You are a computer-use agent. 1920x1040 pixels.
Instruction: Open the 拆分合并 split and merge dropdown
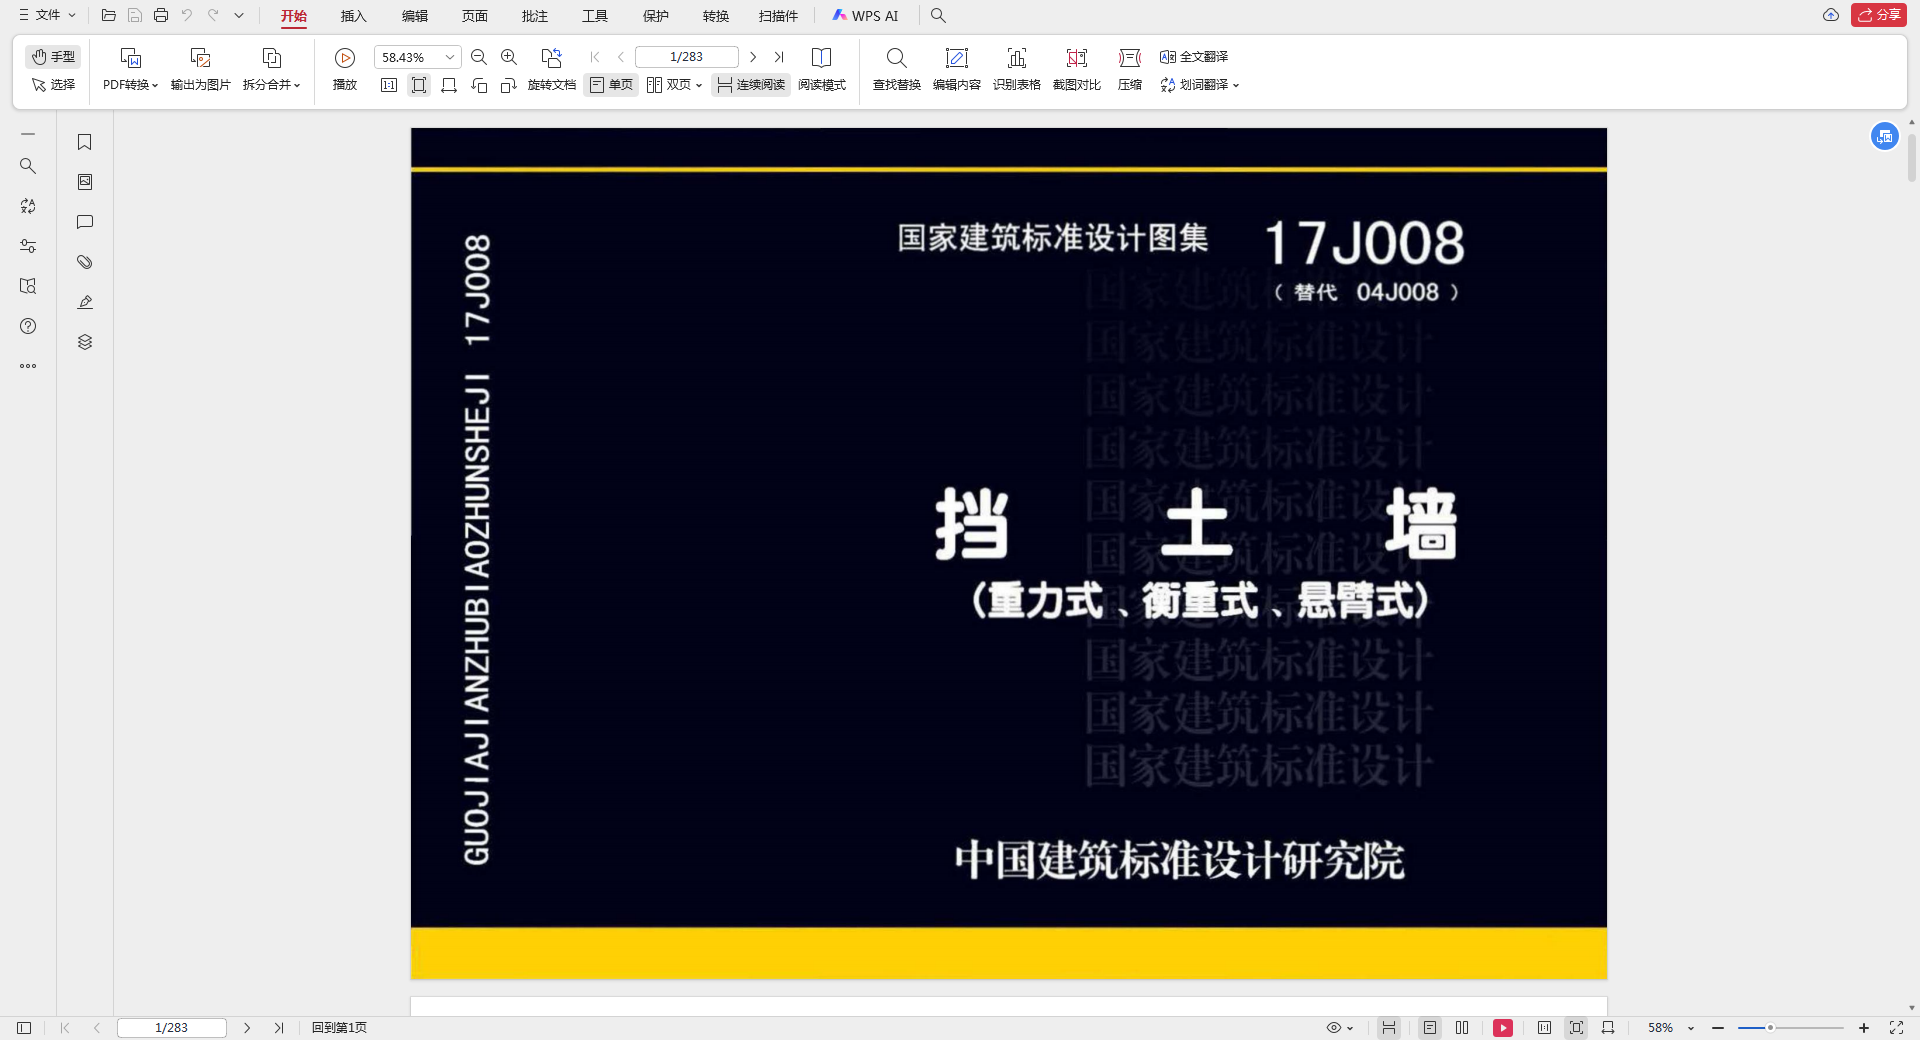pyautogui.click(x=271, y=85)
